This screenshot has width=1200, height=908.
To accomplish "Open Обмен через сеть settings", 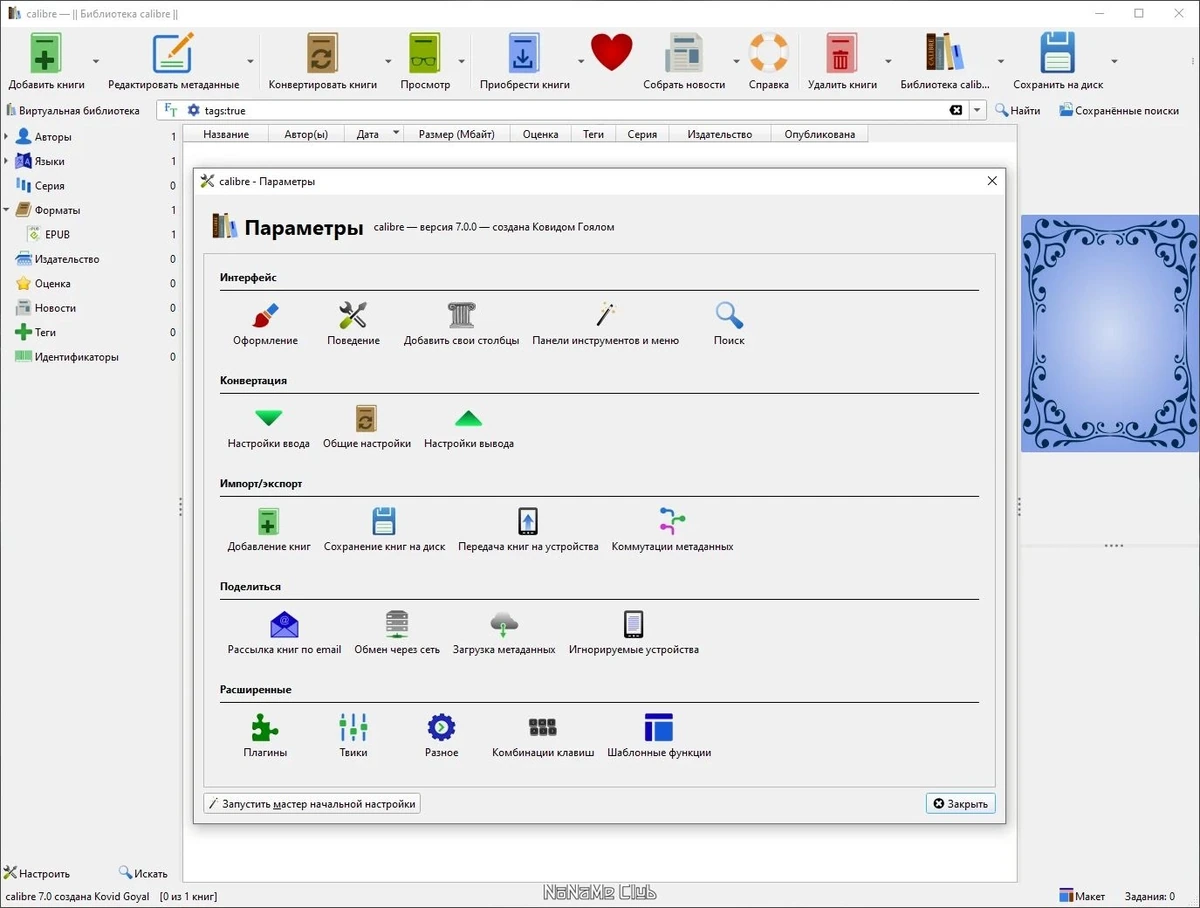I will 397,633.
